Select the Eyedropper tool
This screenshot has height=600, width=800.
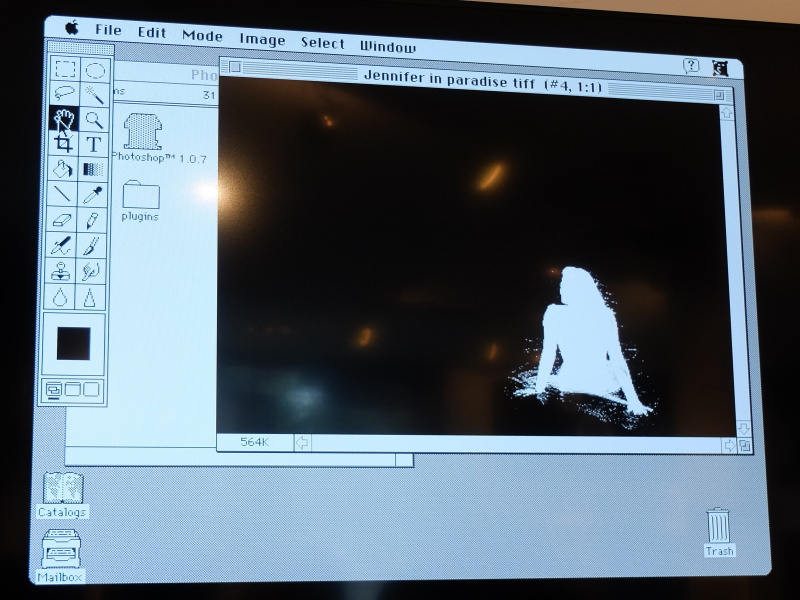tap(92, 194)
